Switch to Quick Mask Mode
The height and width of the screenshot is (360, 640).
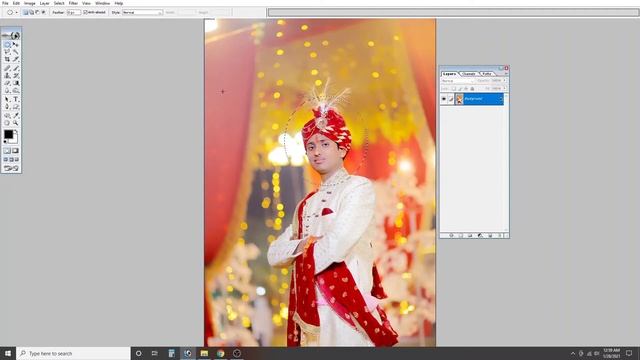pyautogui.click(x=16, y=151)
